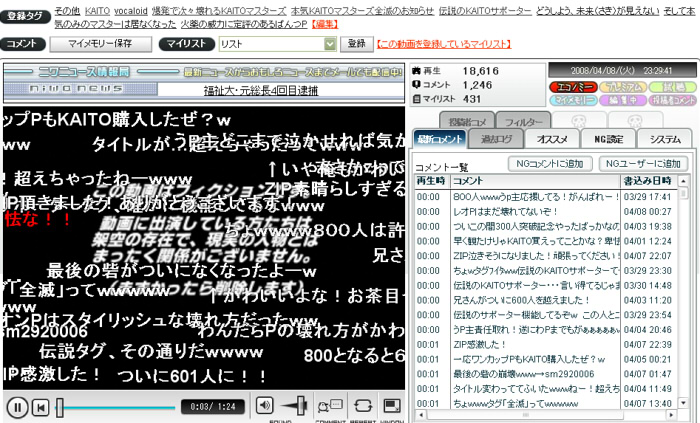Image resolution: width=700 pixels, height=423 pixels.
Task: Click the volume slider handle
Action: [301, 406]
